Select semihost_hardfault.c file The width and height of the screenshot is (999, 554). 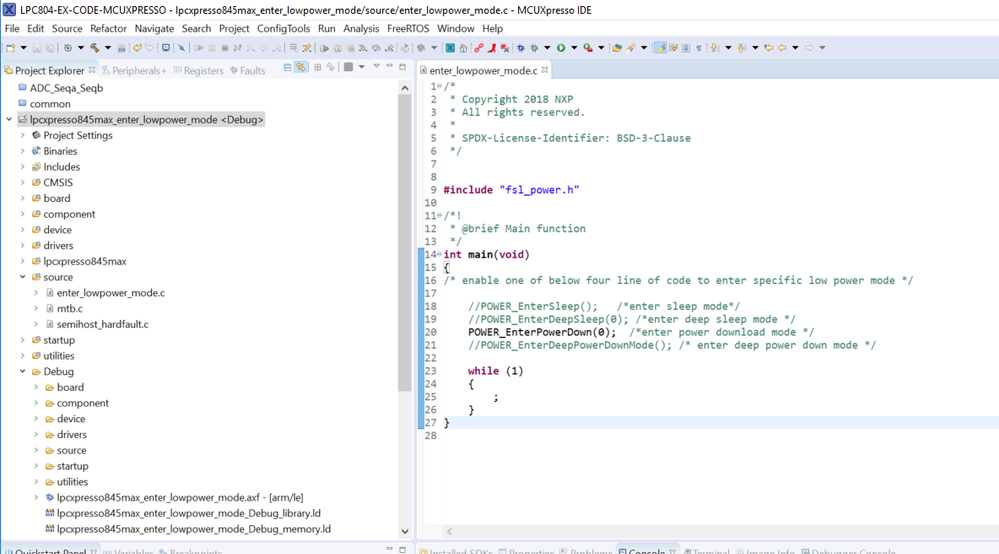(103, 324)
